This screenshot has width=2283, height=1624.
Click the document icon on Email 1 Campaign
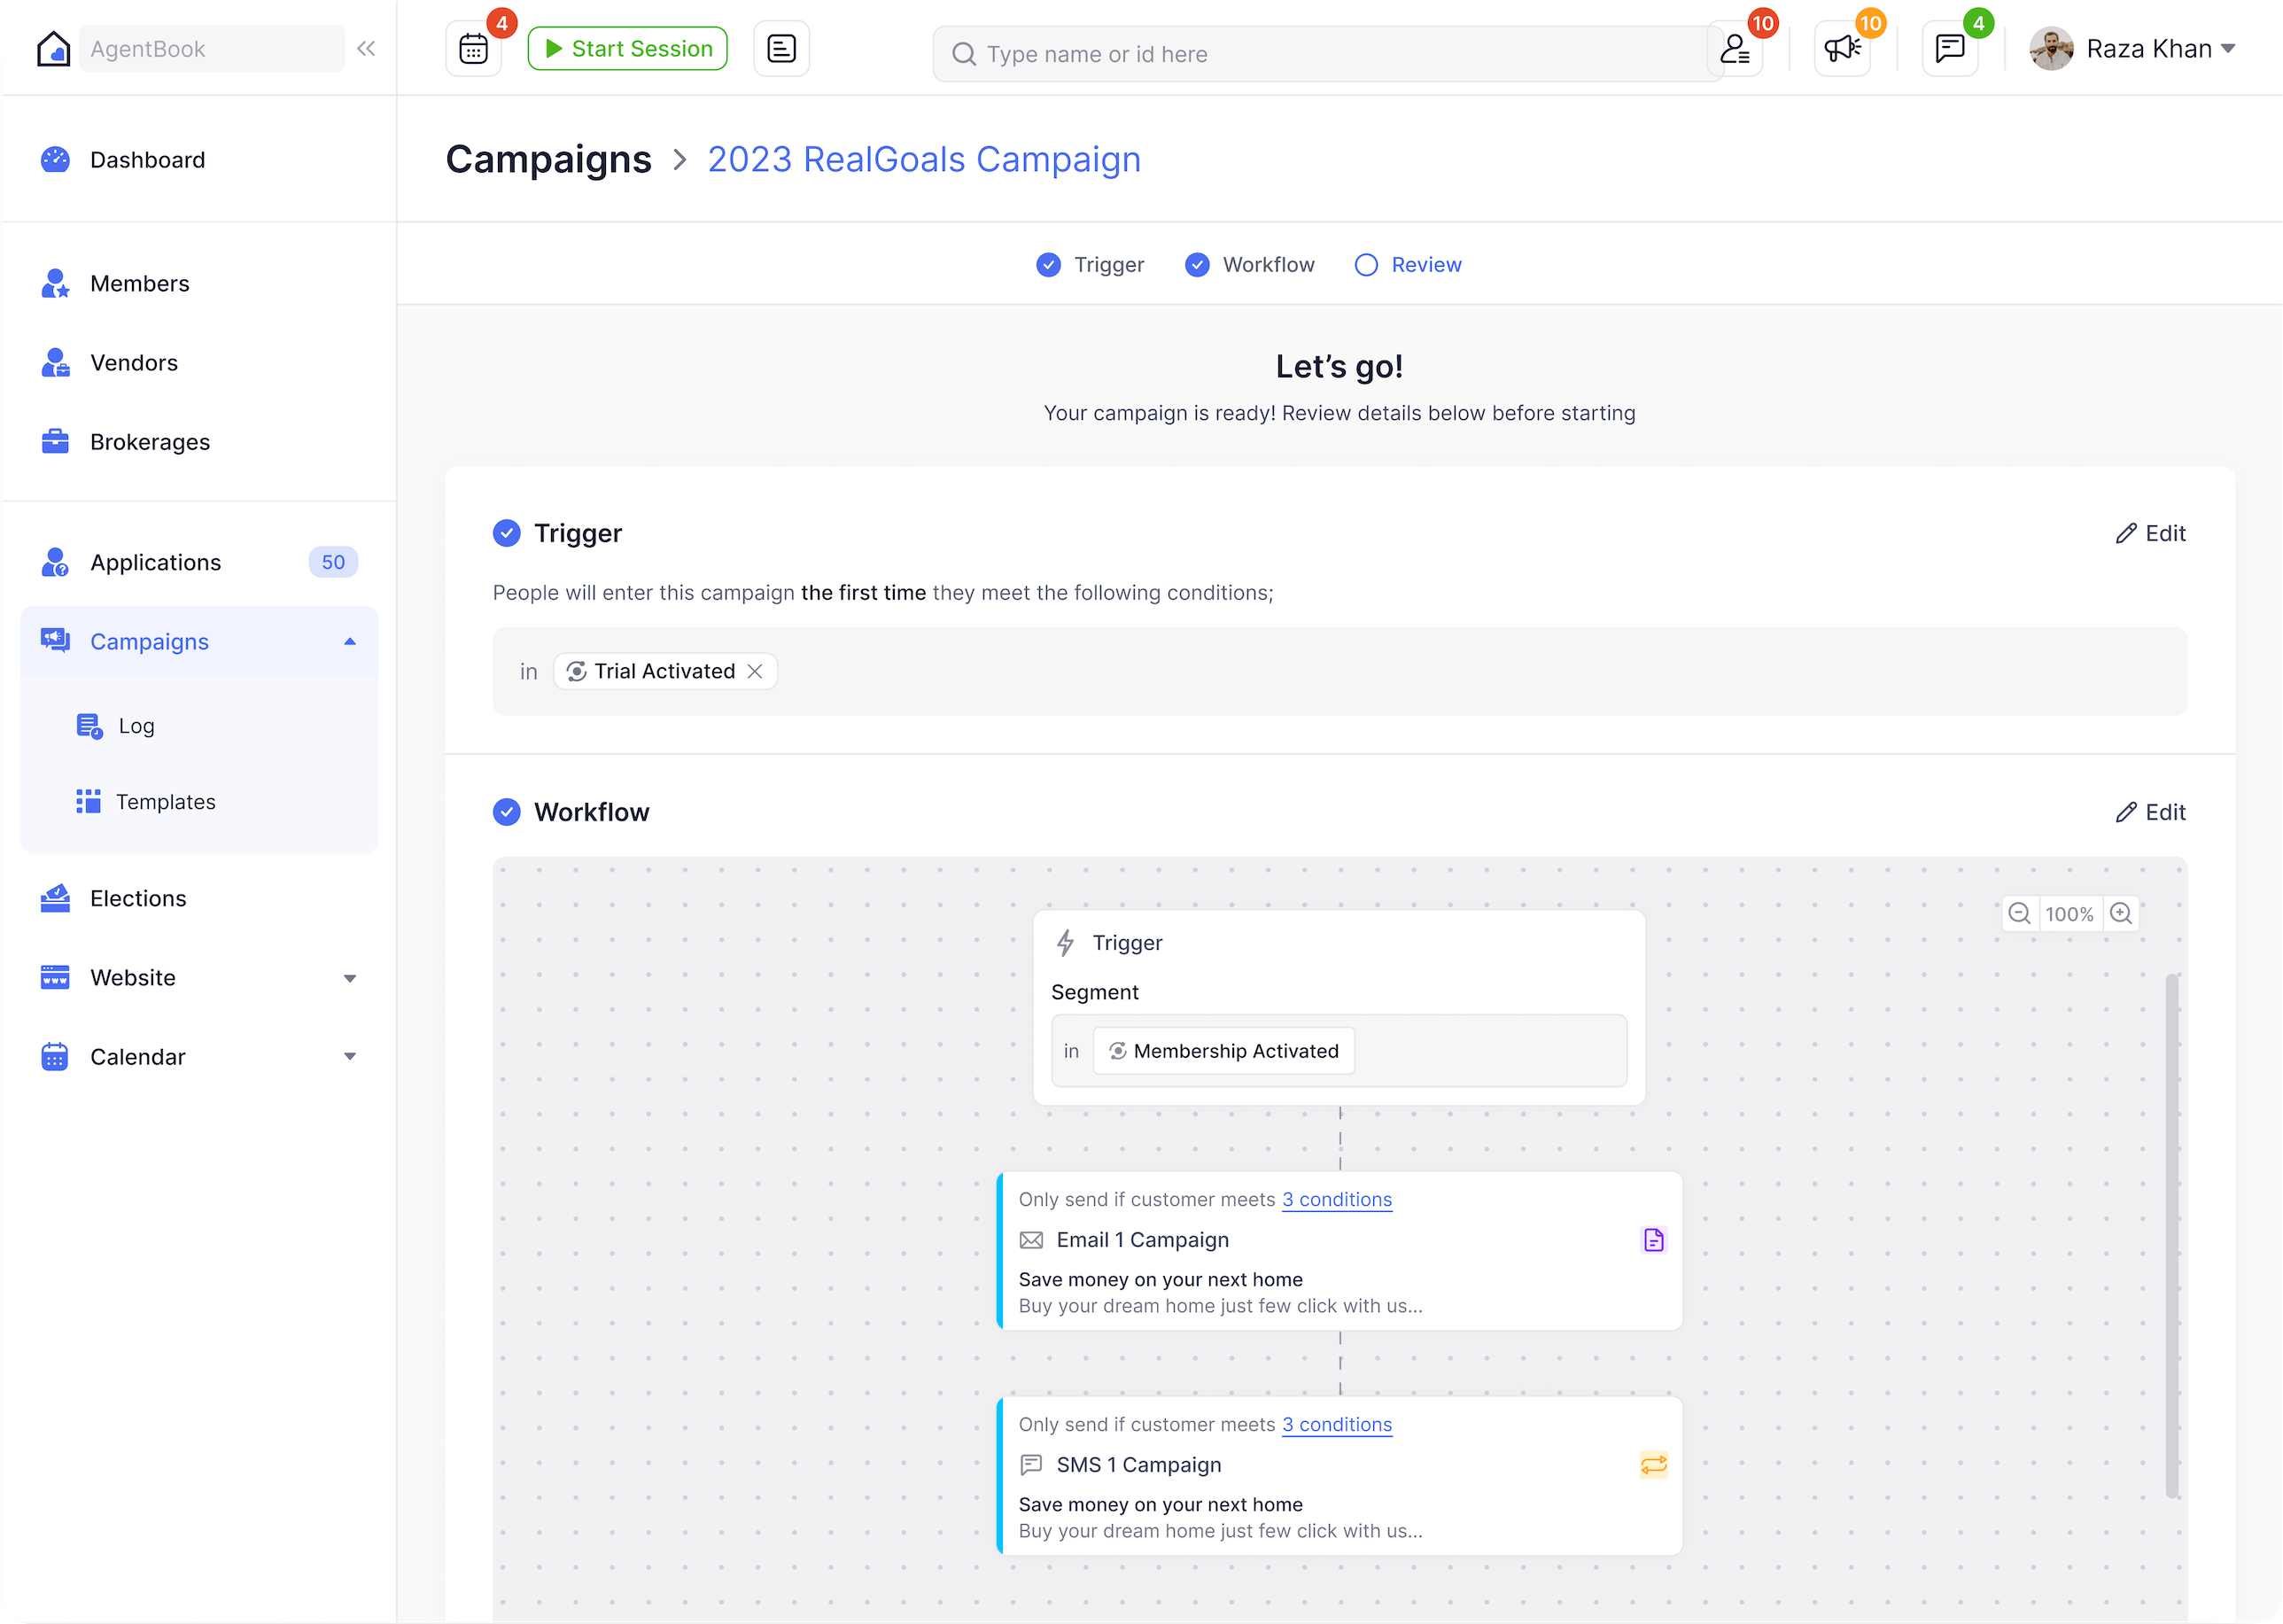click(x=1654, y=1240)
